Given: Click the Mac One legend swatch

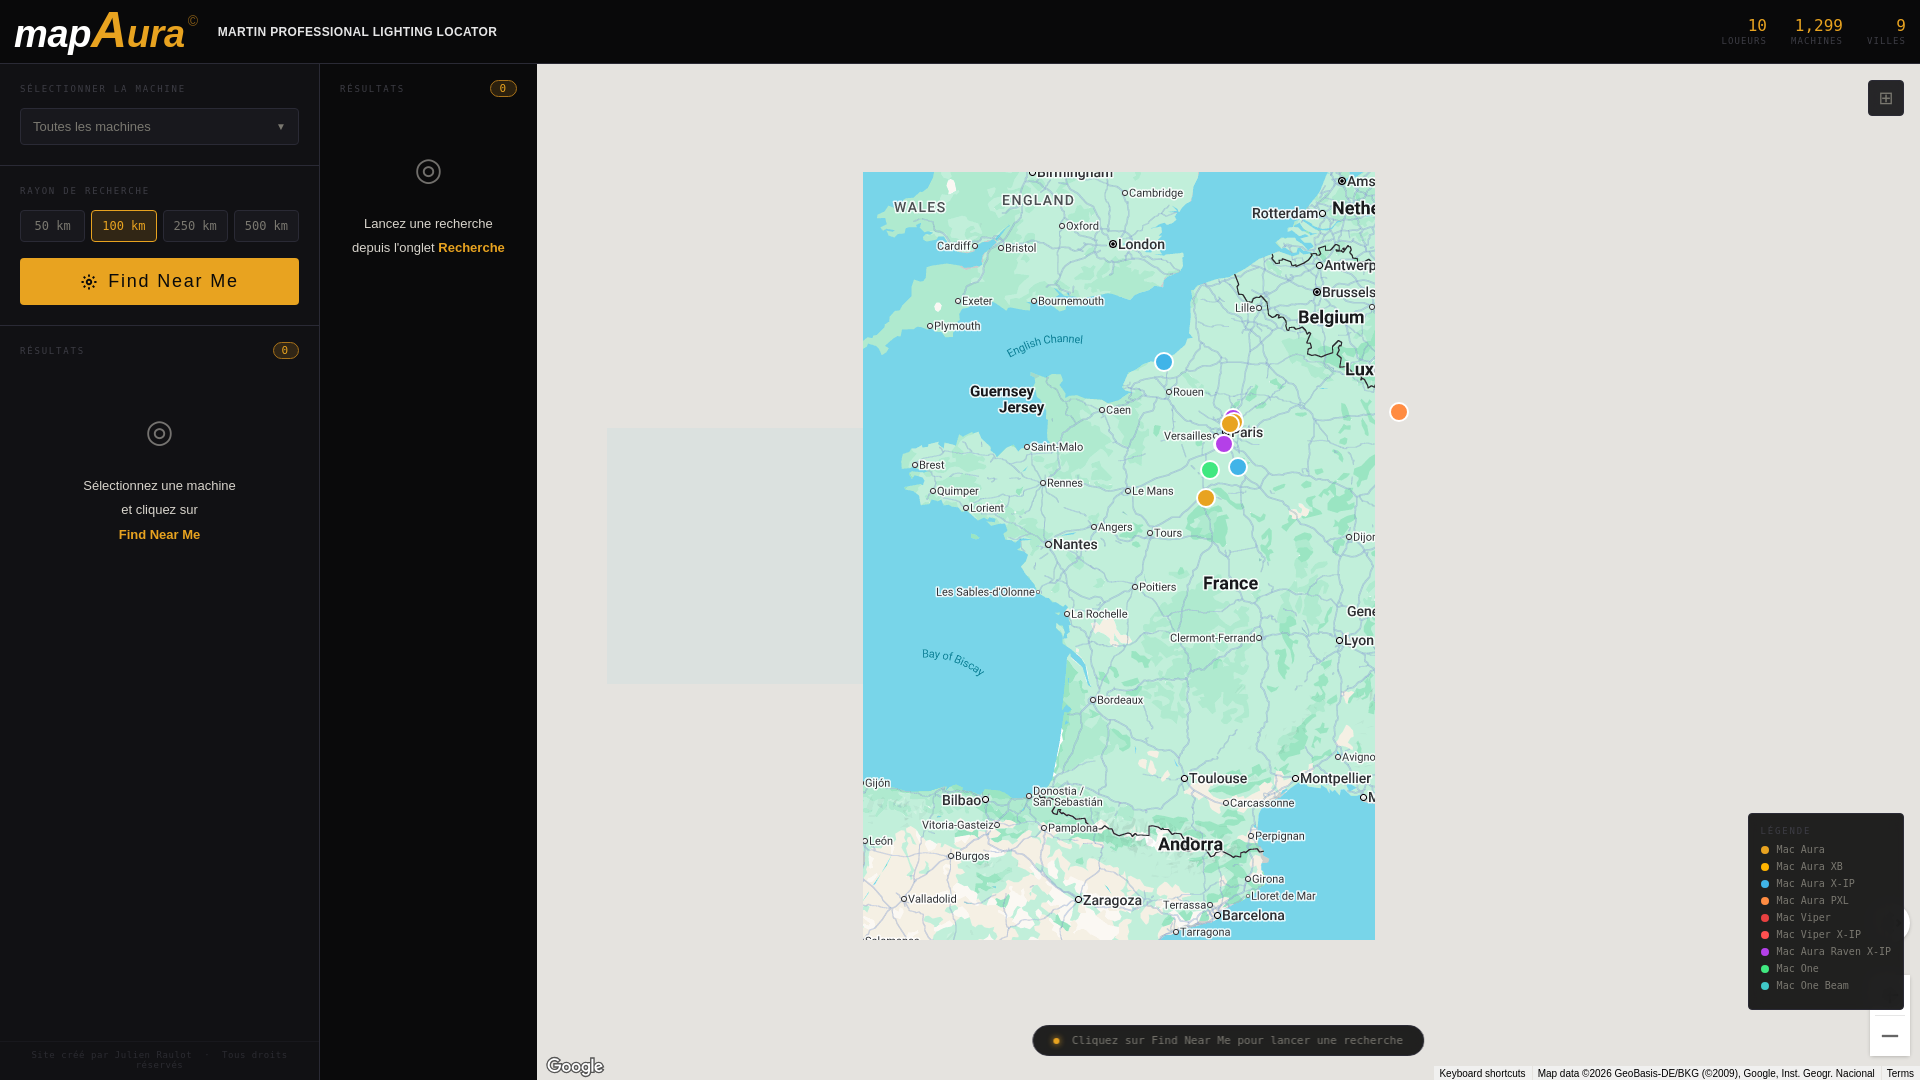Looking at the screenshot, I should click(x=1765, y=969).
